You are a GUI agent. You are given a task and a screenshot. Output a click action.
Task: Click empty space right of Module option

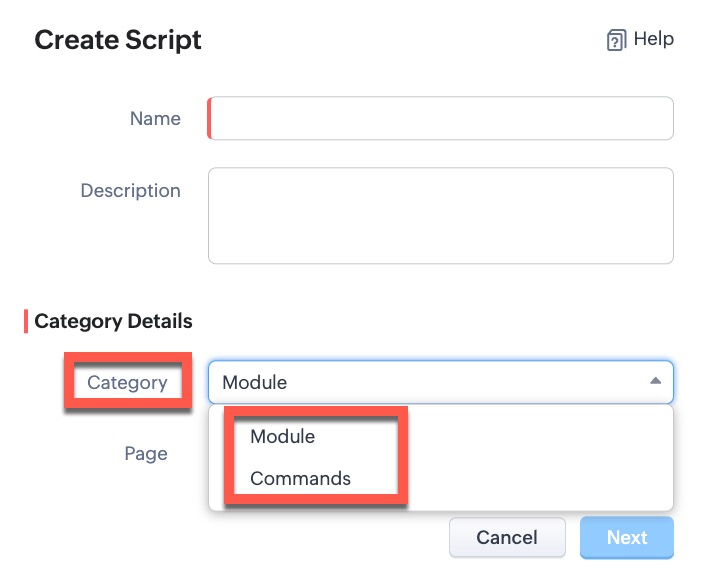[540, 437]
